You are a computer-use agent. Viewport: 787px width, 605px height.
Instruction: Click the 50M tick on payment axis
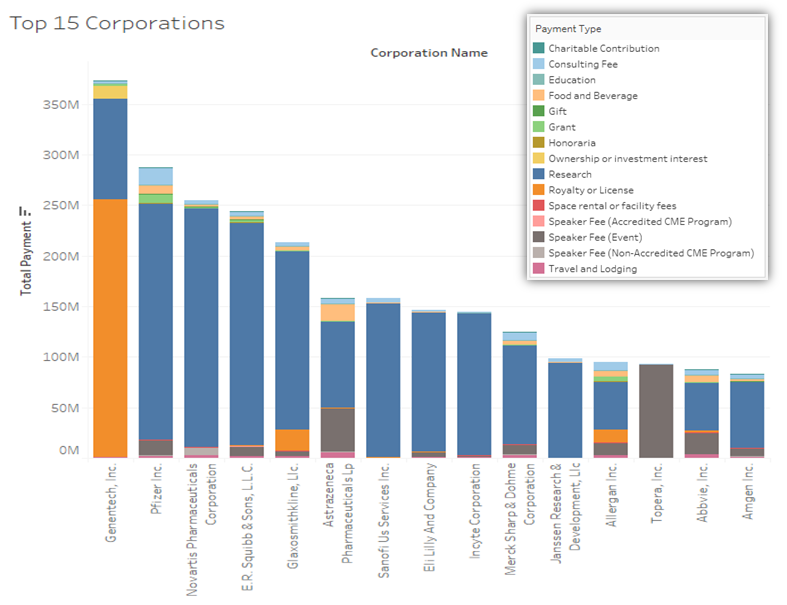pos(65,408)
